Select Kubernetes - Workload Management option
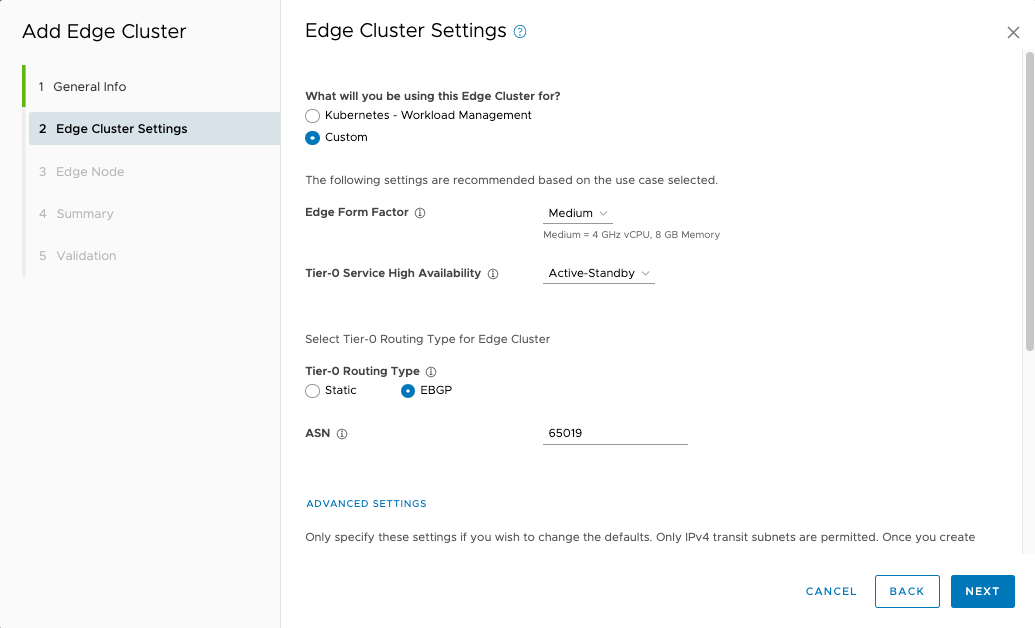Image resolution: width=1035 pixels, height=628 pixels. click(312, 116)
